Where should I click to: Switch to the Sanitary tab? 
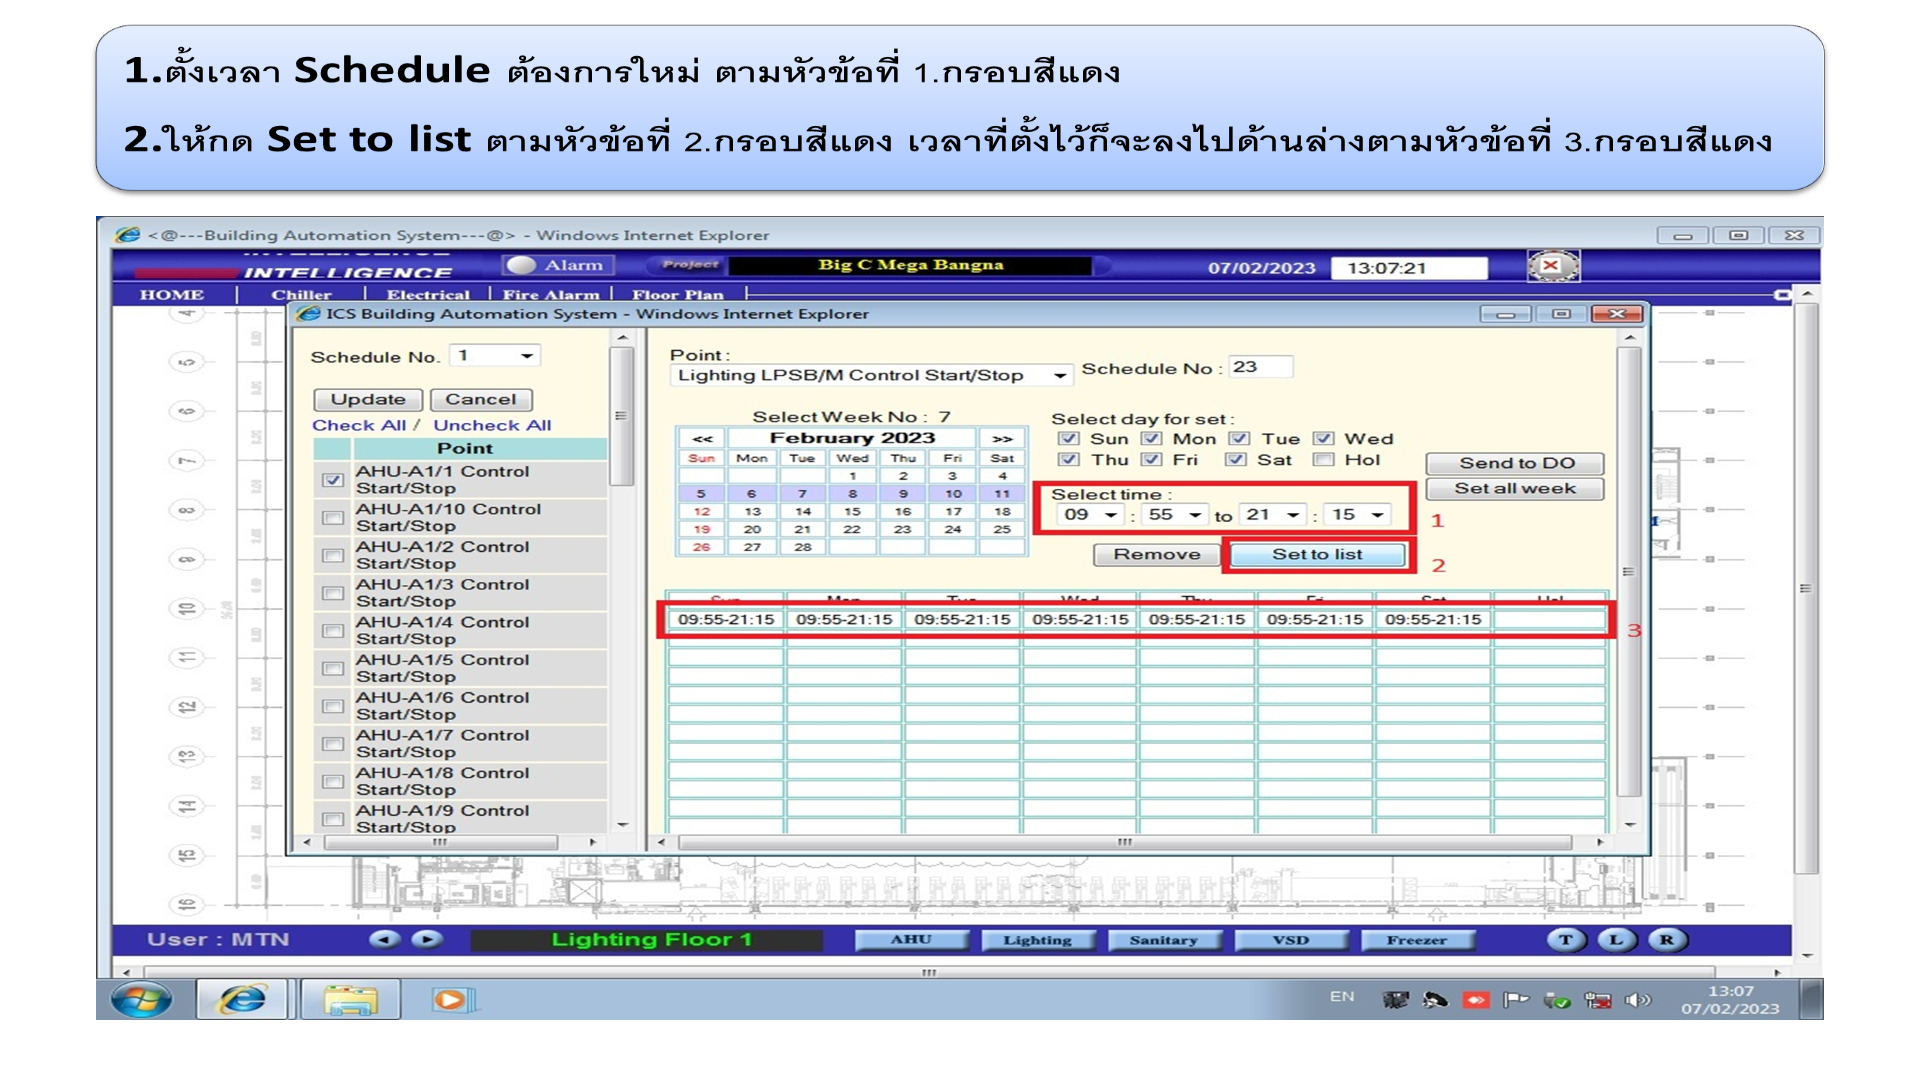[1163, 940]
